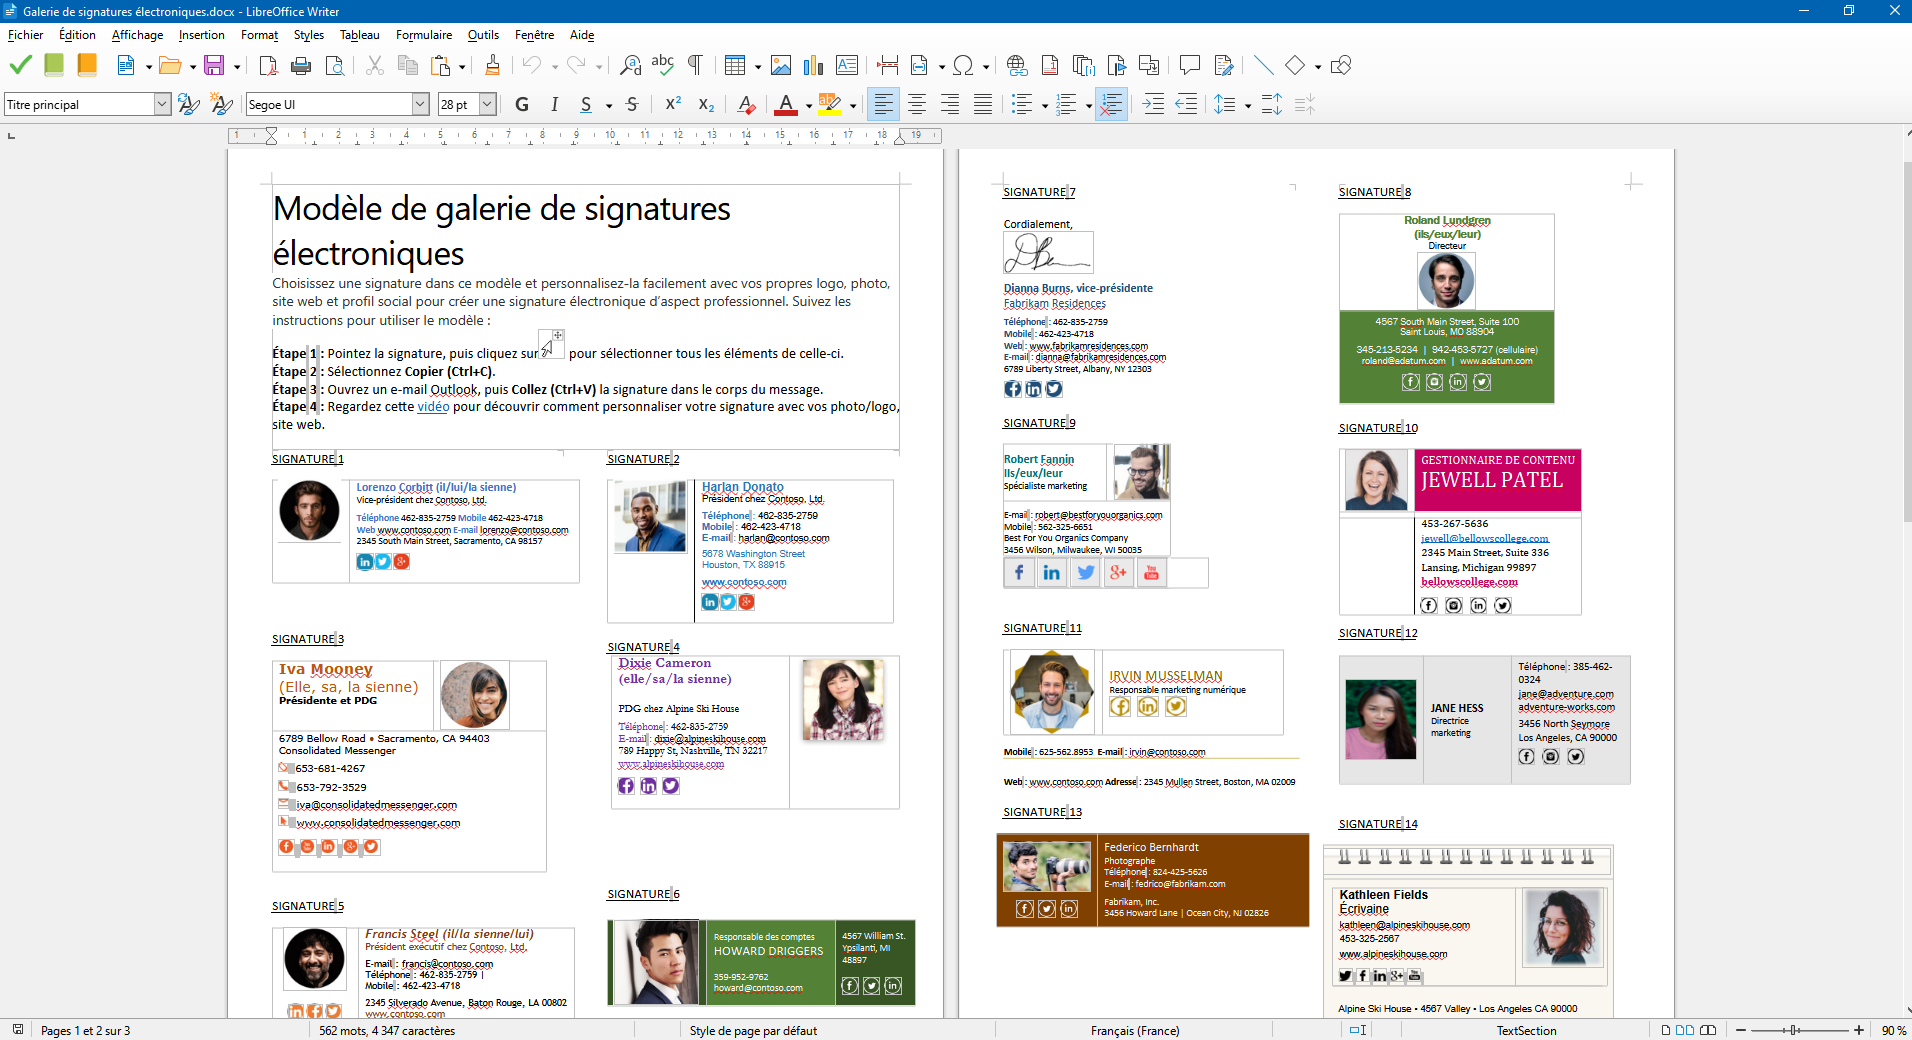The image size is (1912, 1040).
Task: Toggle Justified alignment button
Action: pos(983,104)
